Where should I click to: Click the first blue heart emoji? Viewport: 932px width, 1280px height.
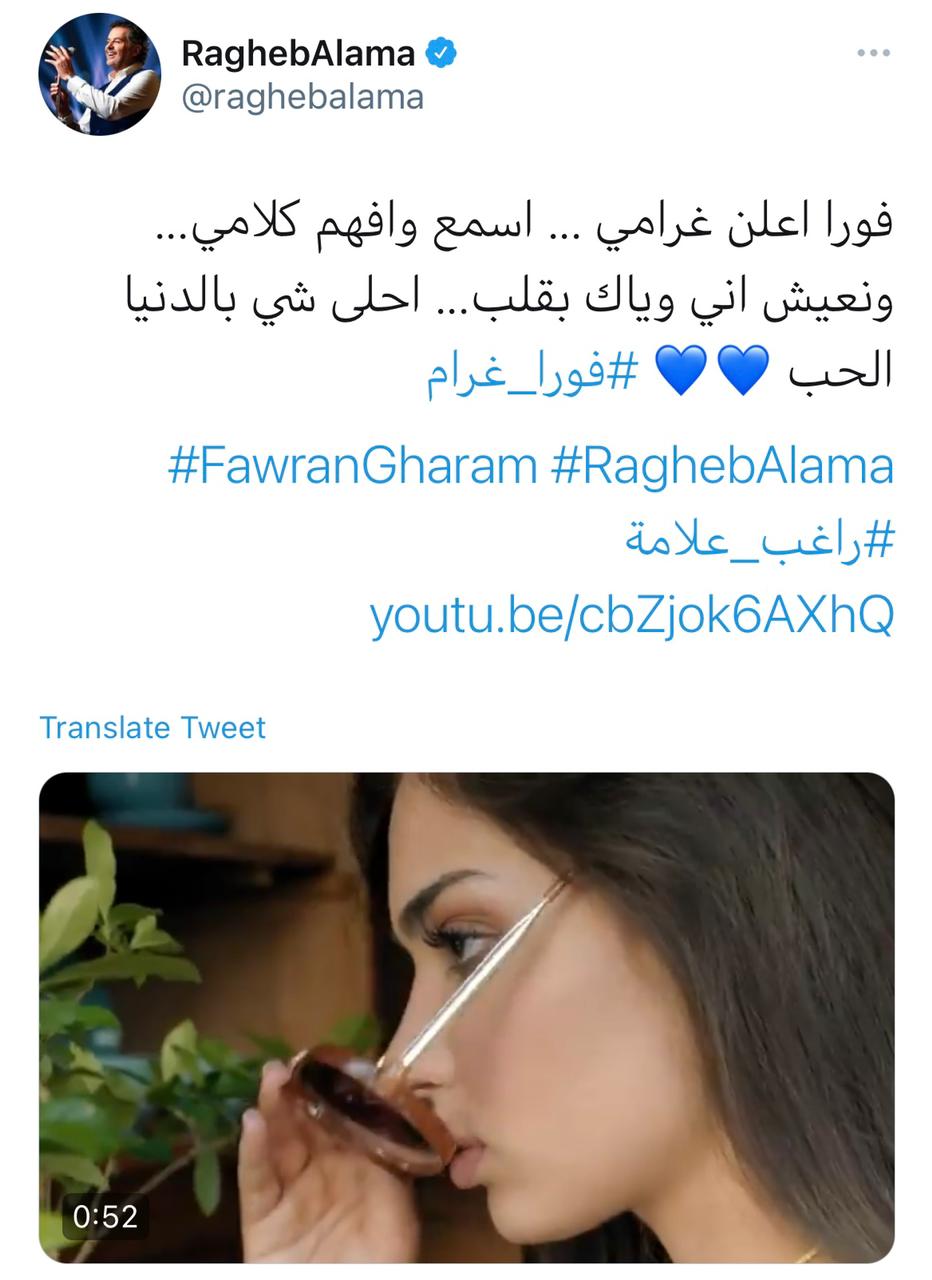743,371
